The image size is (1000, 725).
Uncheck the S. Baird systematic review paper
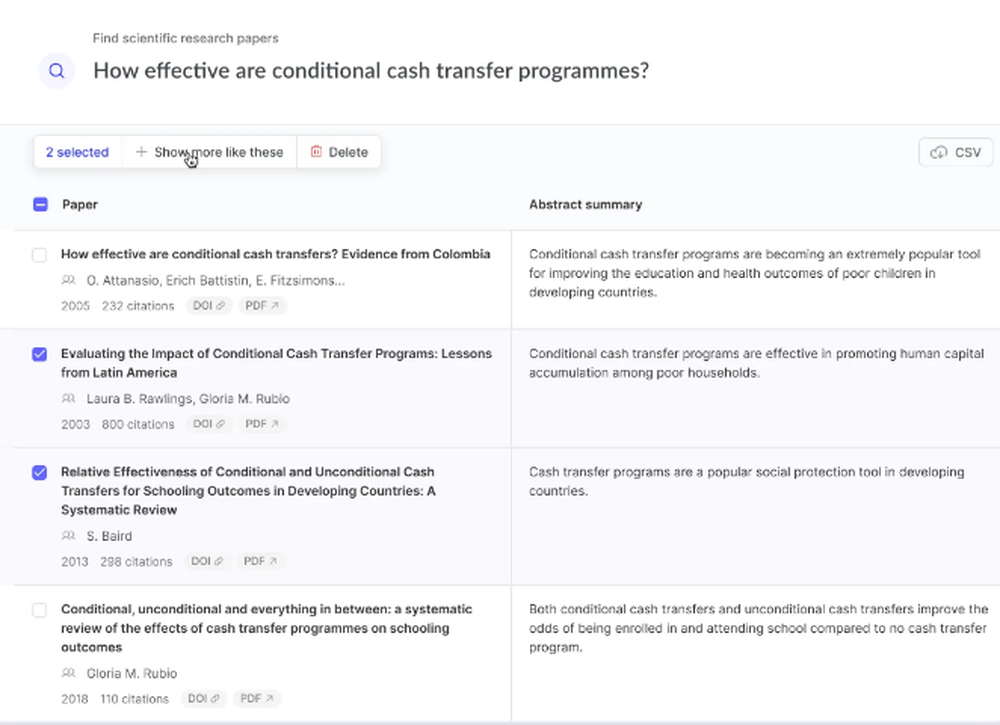(x=40, y=472)
